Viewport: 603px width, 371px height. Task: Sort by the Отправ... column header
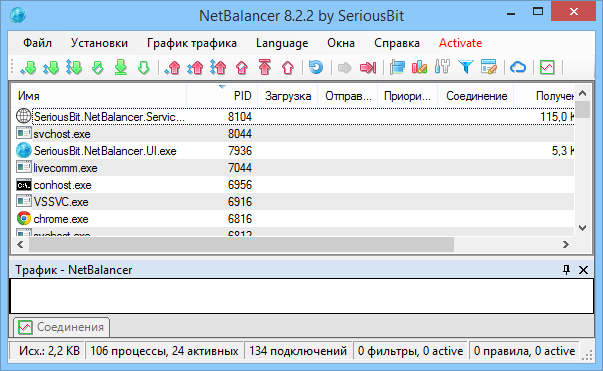[348, 96]
